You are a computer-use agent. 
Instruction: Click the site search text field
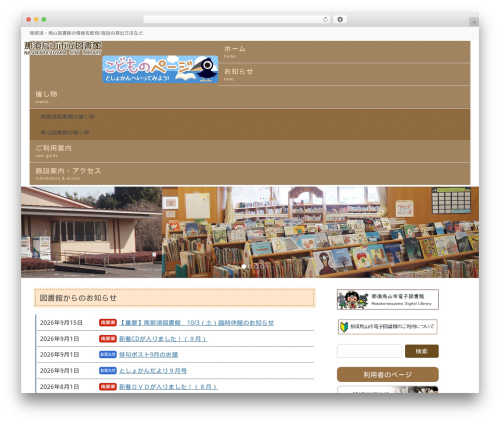tap(369, 351)
